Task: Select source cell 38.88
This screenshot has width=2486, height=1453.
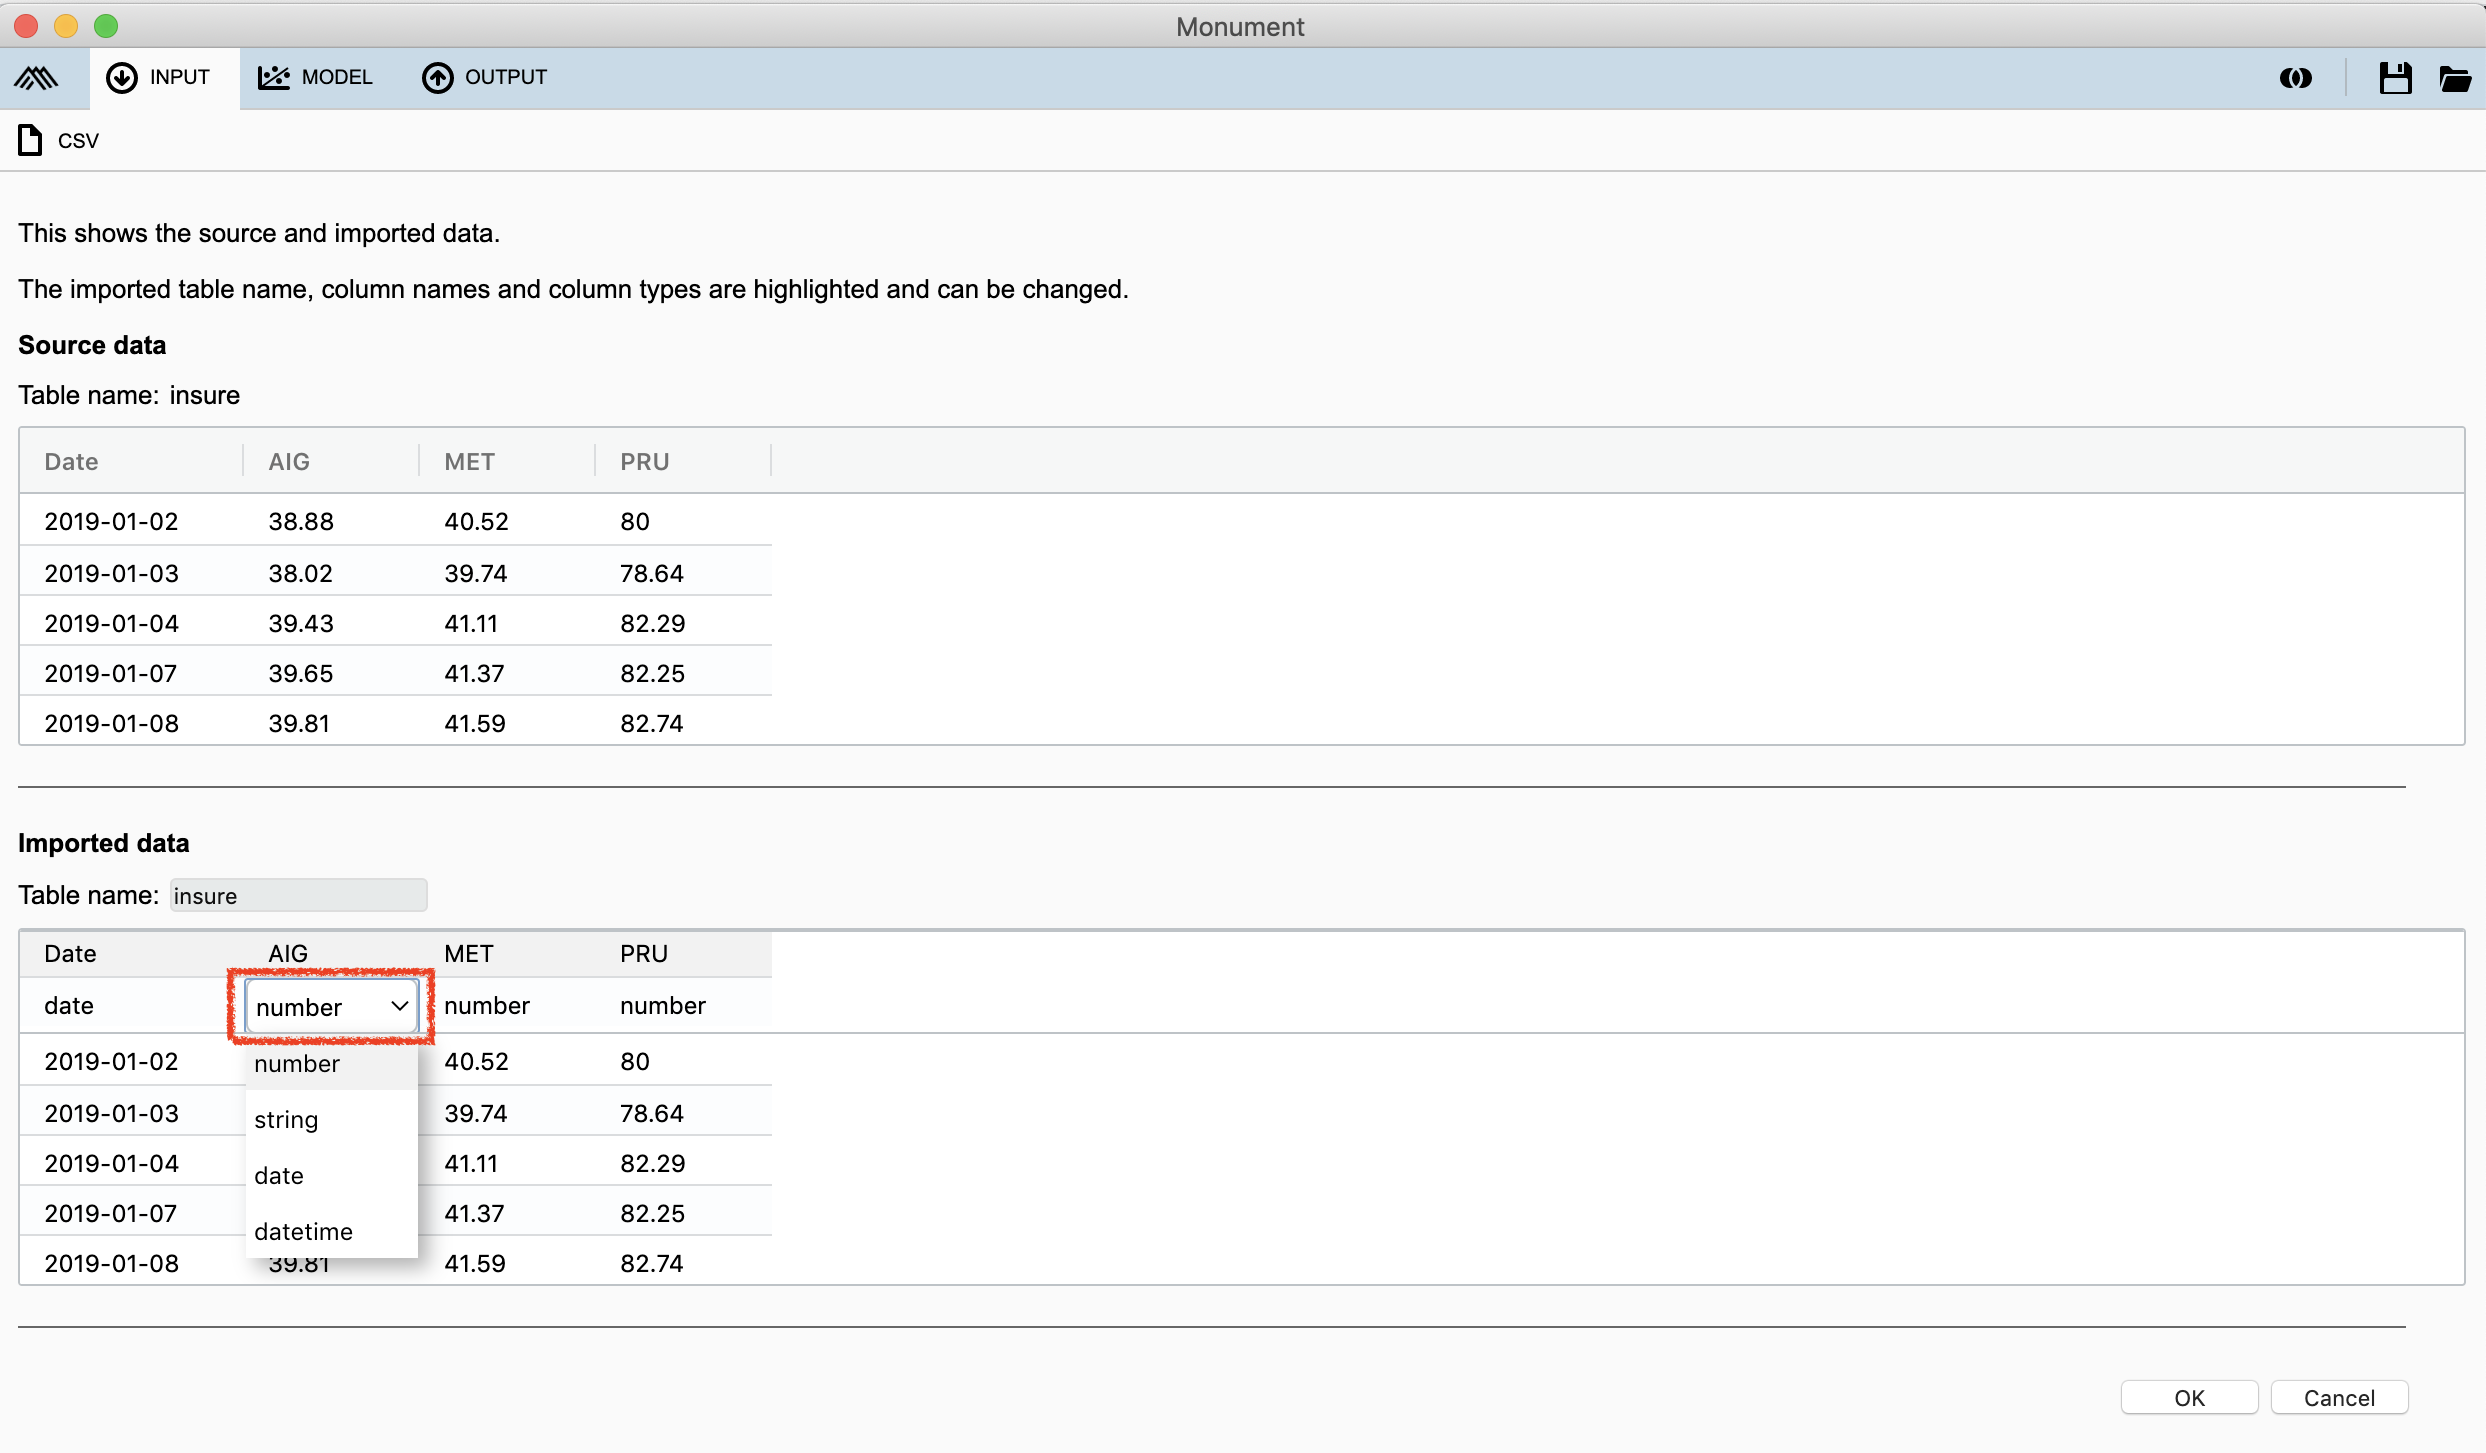Action: [301, 522]
